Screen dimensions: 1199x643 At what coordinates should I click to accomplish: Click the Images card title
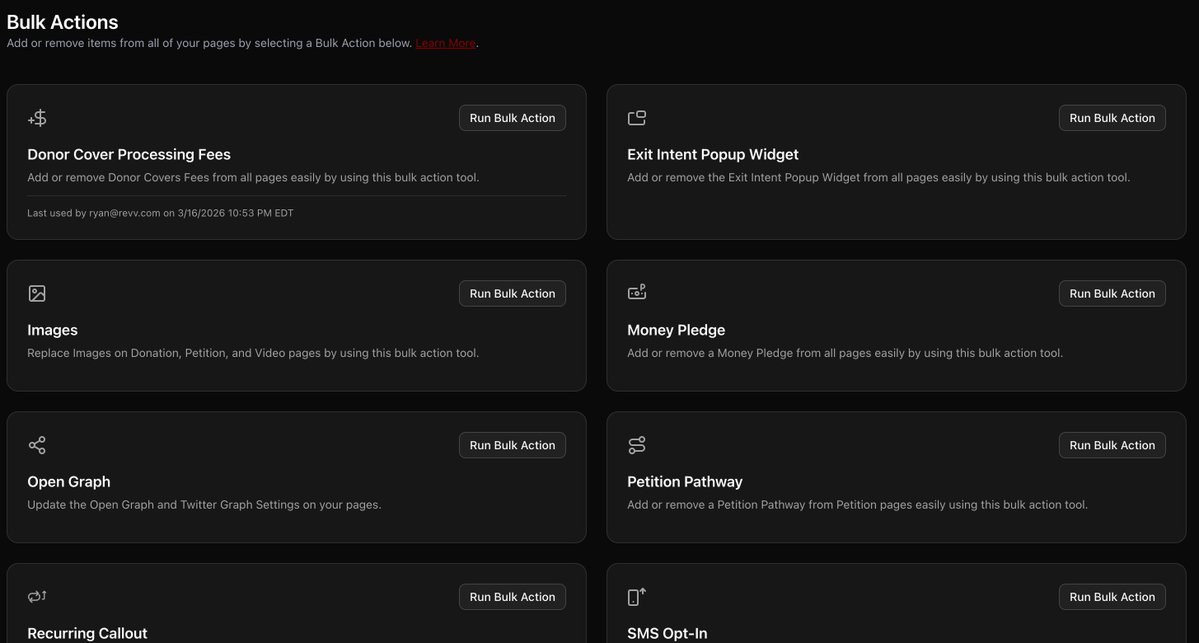pos(53,330)
